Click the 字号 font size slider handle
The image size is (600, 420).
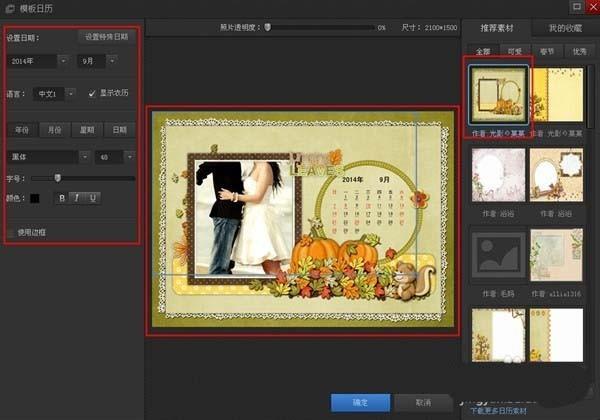58,178
